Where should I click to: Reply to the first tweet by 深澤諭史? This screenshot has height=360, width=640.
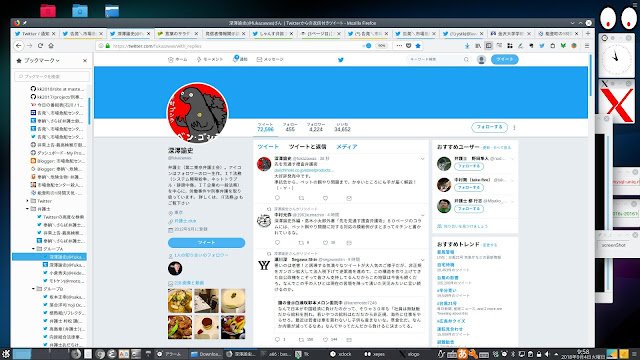click(x=278, y=198)
